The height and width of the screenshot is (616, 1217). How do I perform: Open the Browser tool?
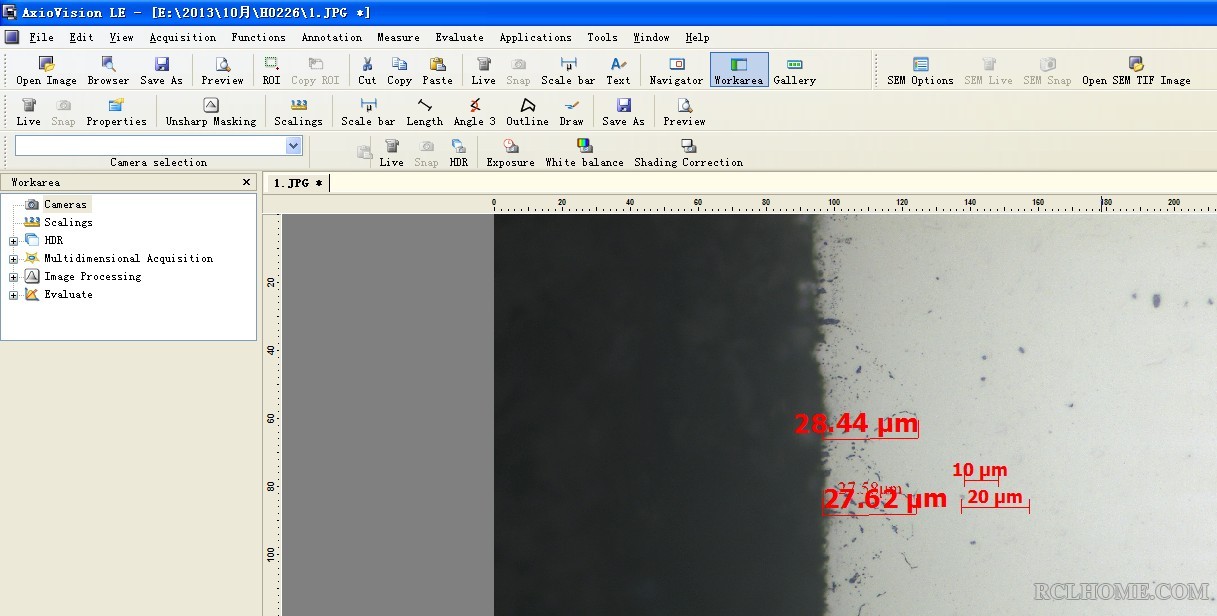108,70
